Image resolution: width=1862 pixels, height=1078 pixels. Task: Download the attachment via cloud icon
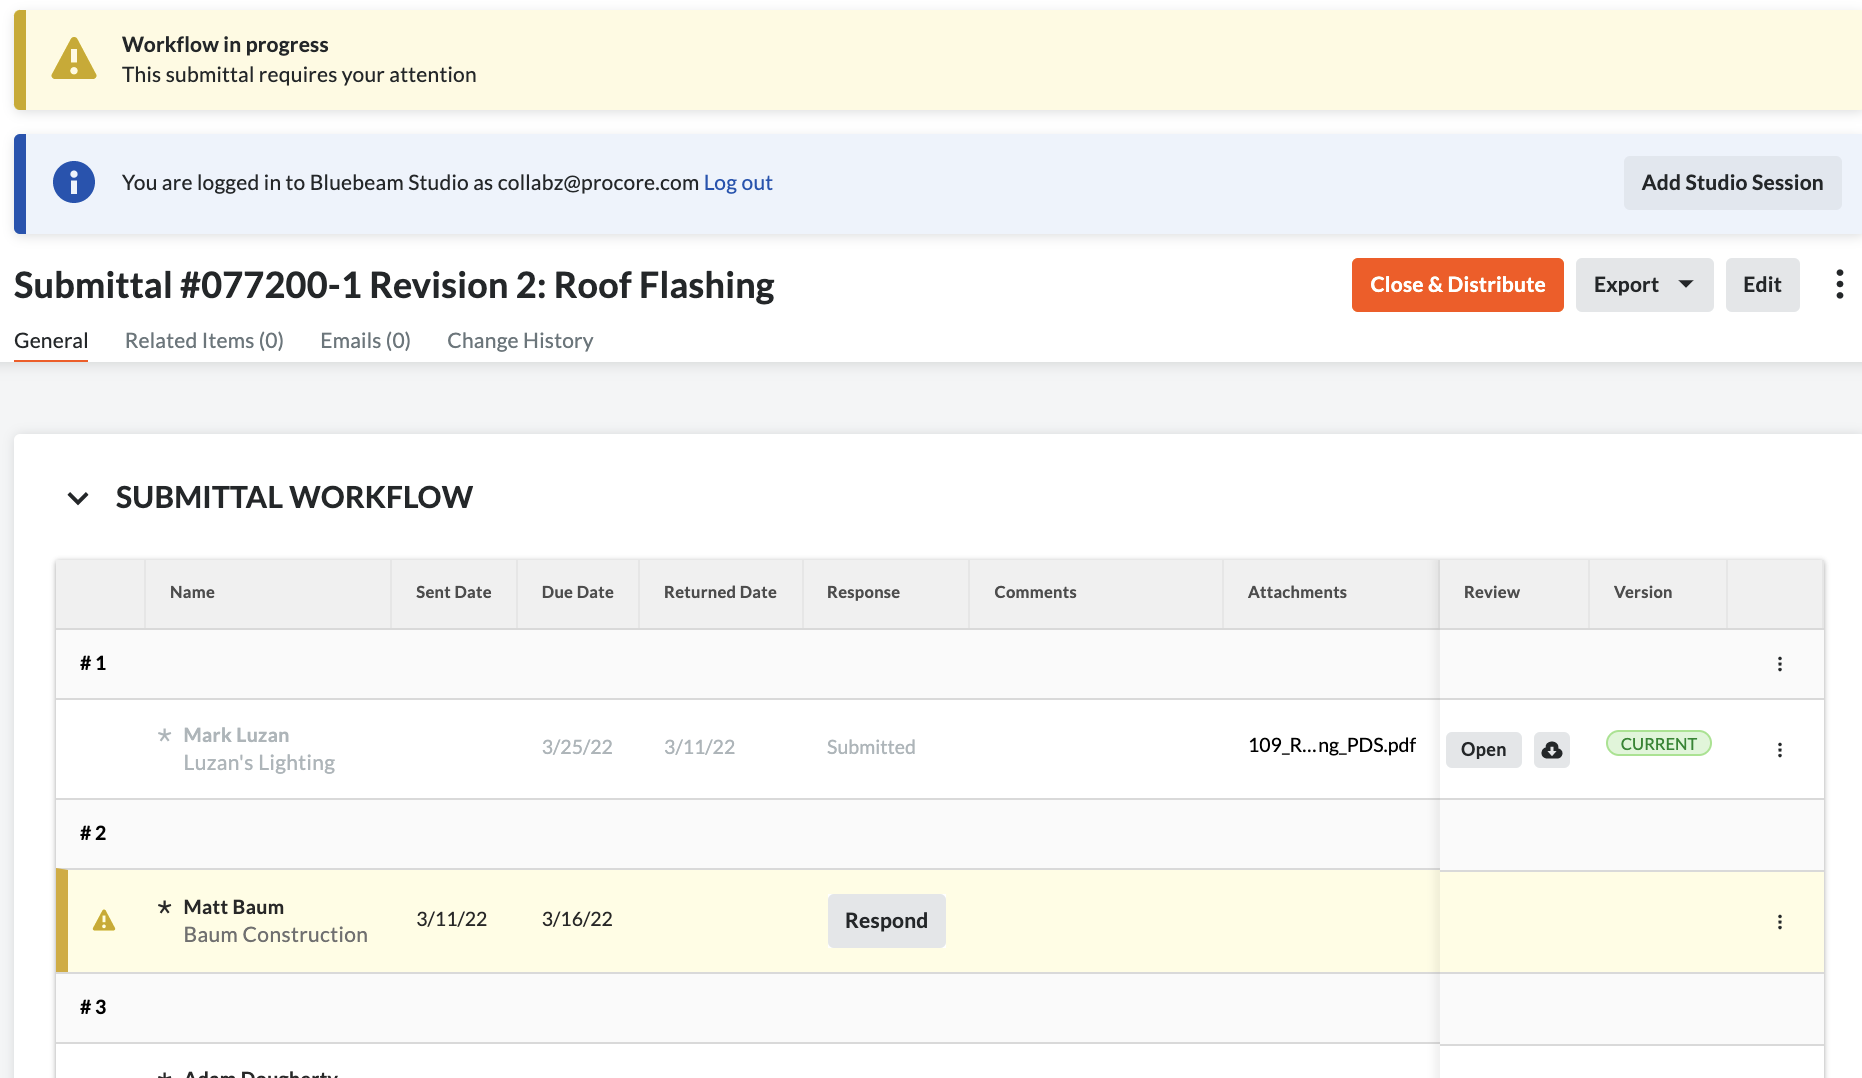1551,750
